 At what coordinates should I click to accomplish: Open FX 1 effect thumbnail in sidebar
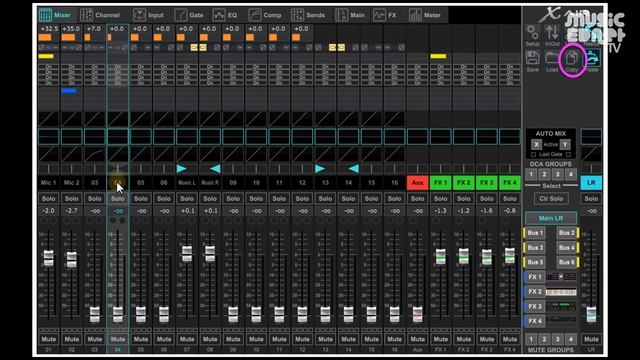click(561, 277)
